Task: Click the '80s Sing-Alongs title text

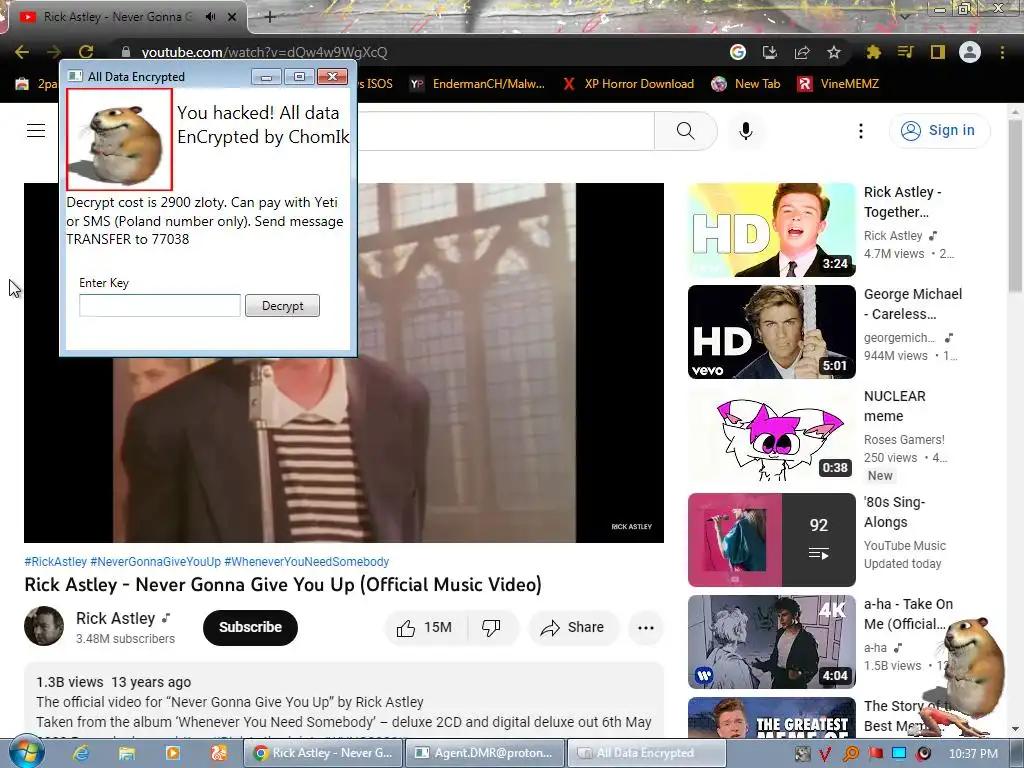Action: 895,512
